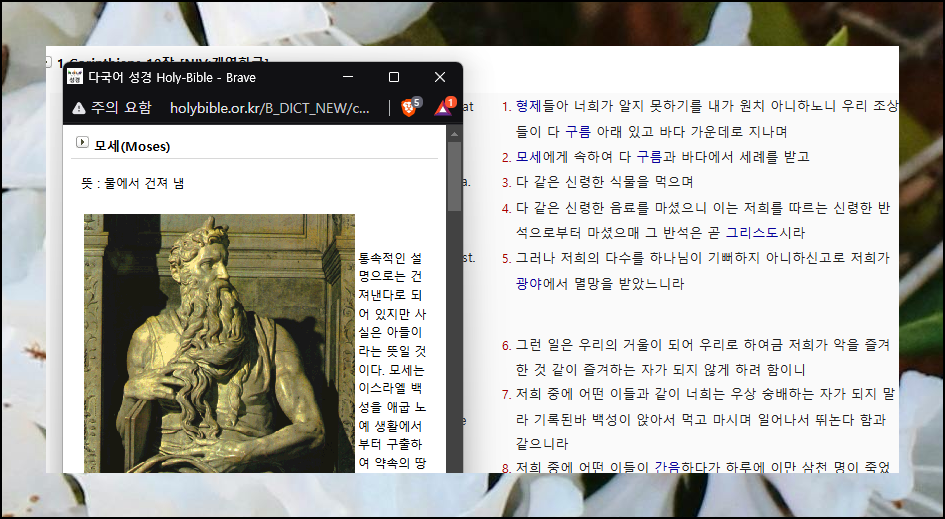
Task: Click verse 3 text 다 같은 신령한 식물을 먹으며
Action: pyautogui.click(x=604, y=182)
